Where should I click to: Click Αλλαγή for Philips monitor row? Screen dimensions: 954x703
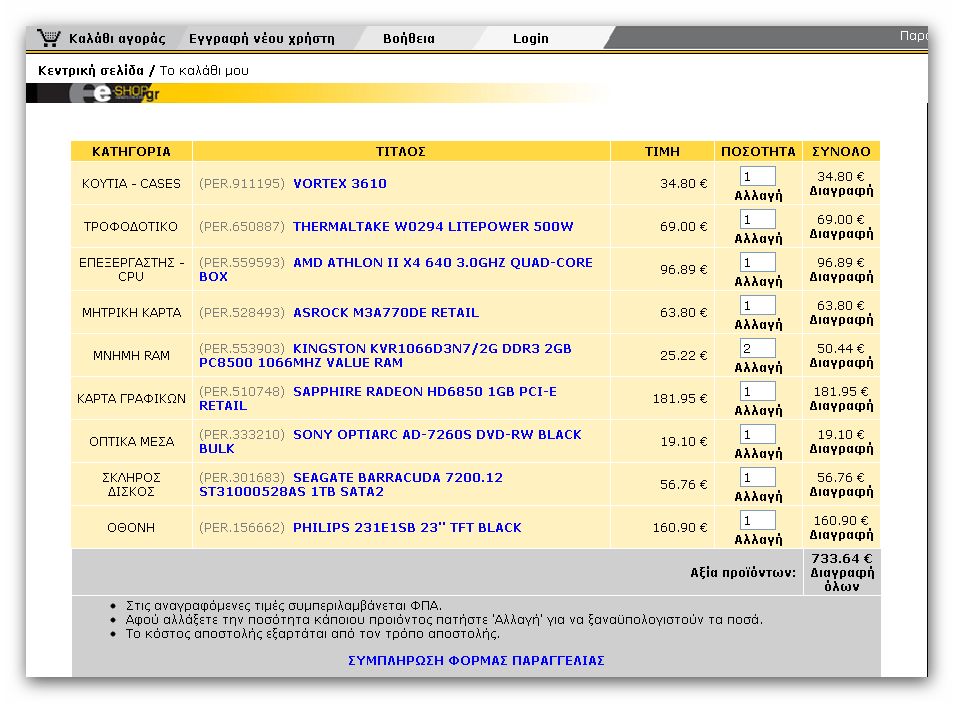coord(758,540)
